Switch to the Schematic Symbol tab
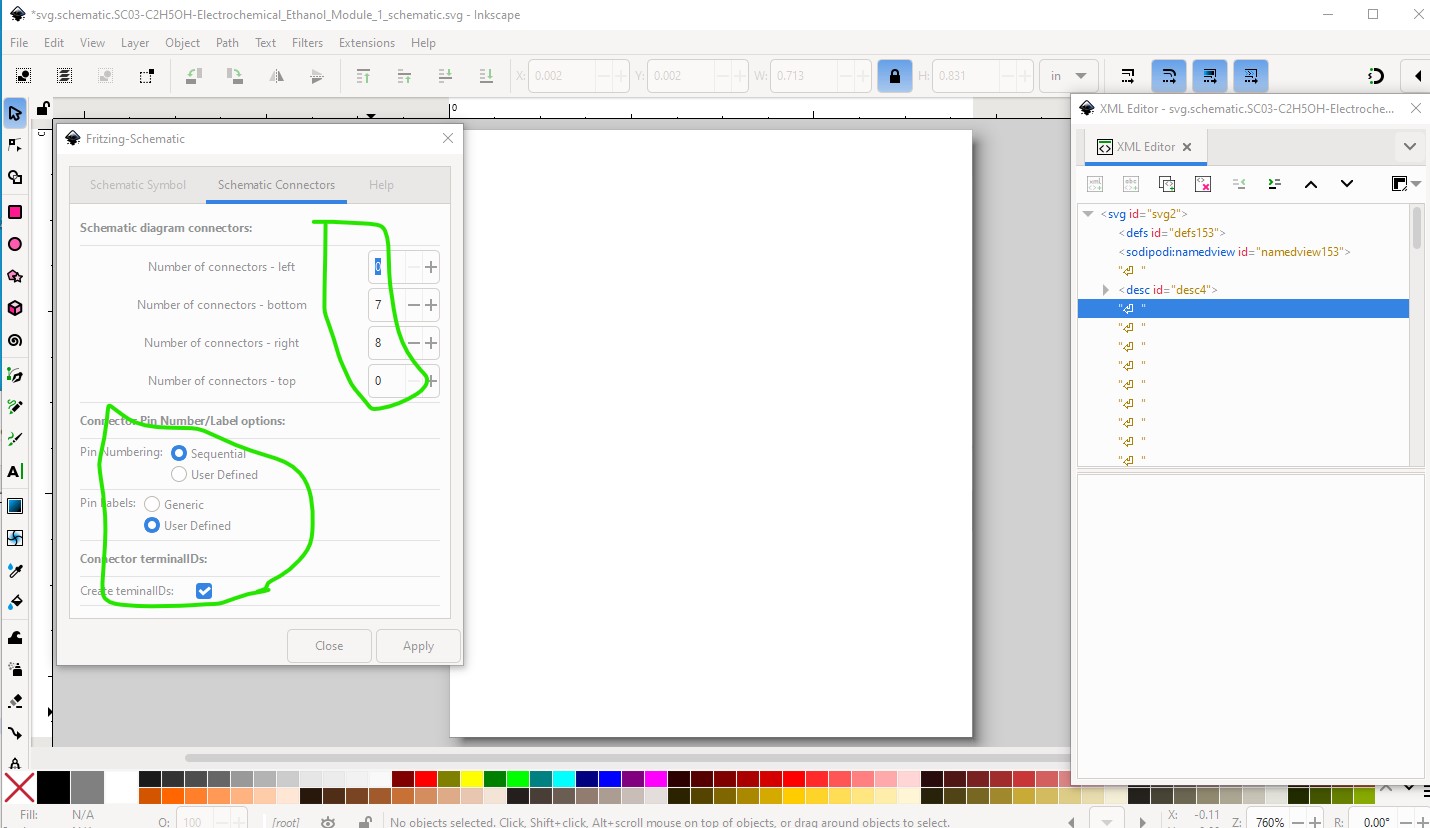The image size is (1430, 828). coord(138,185)
